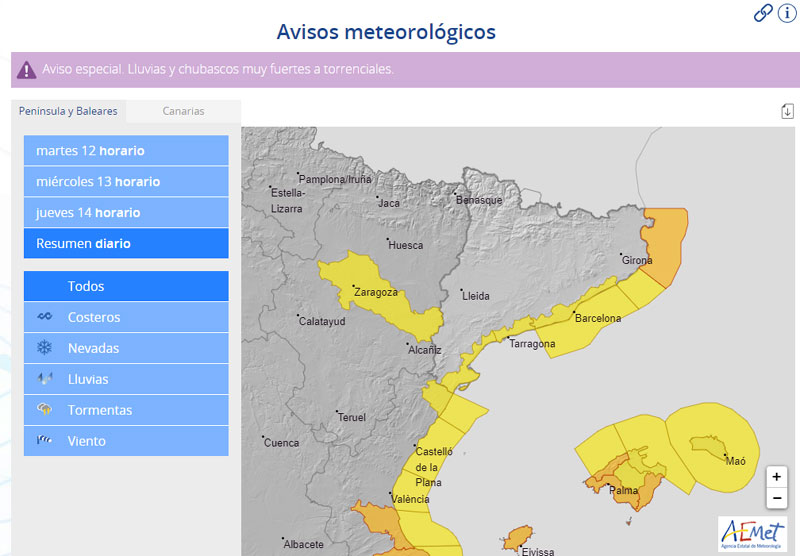Filter warnings by Tormentas
800x556 pixels.
pyautogui.click(x=99, y=410)
